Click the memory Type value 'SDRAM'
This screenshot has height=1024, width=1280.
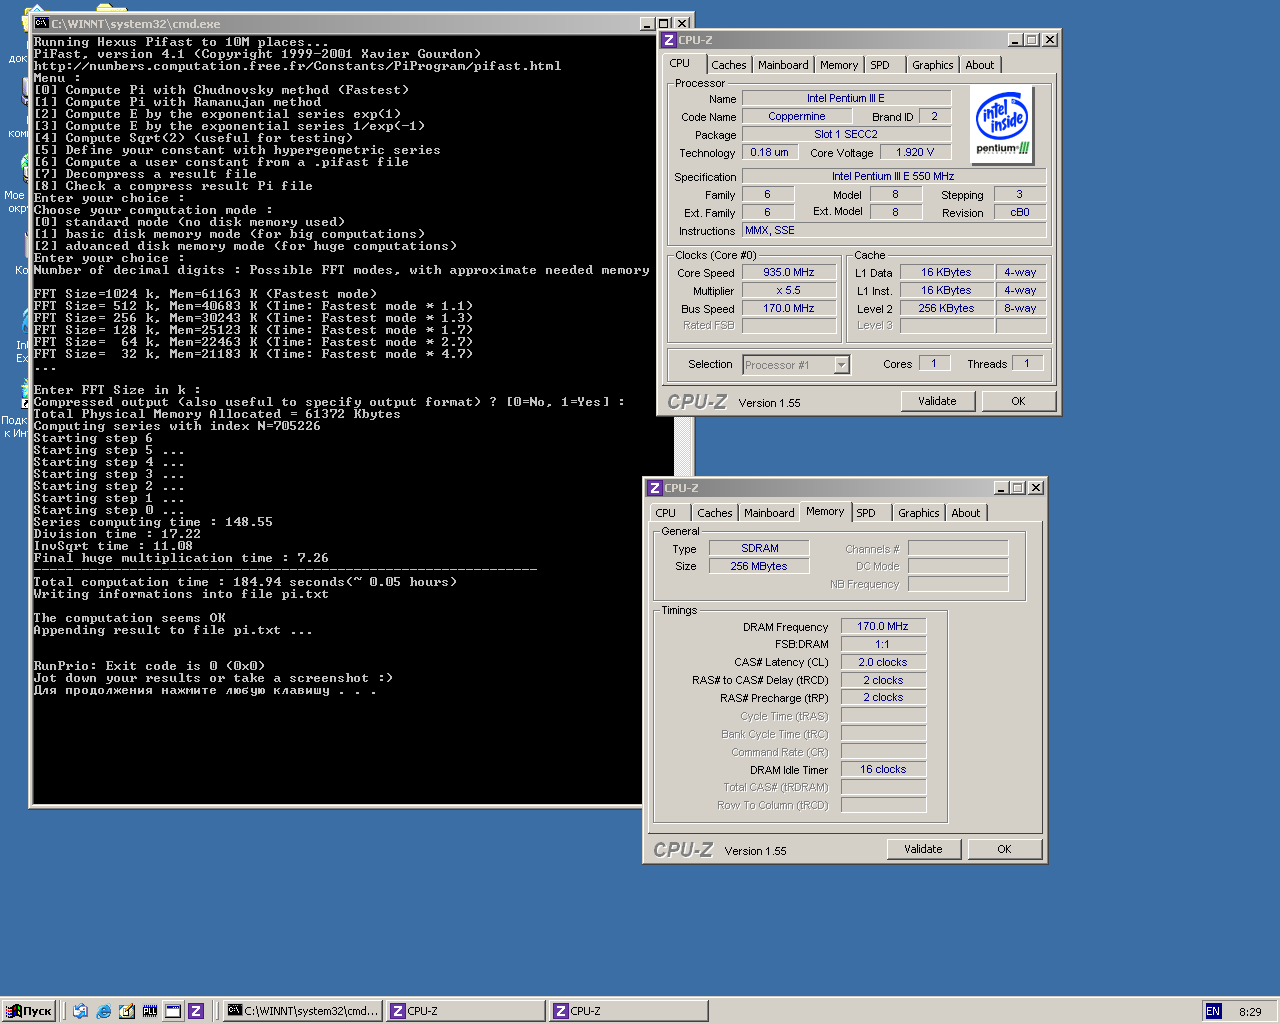(760, 548)
